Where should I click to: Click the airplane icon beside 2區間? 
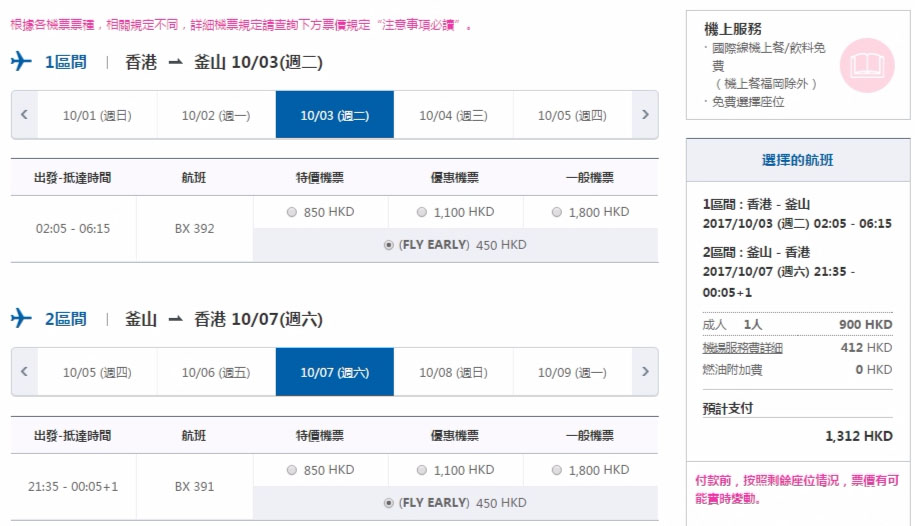tap(21, 318)
